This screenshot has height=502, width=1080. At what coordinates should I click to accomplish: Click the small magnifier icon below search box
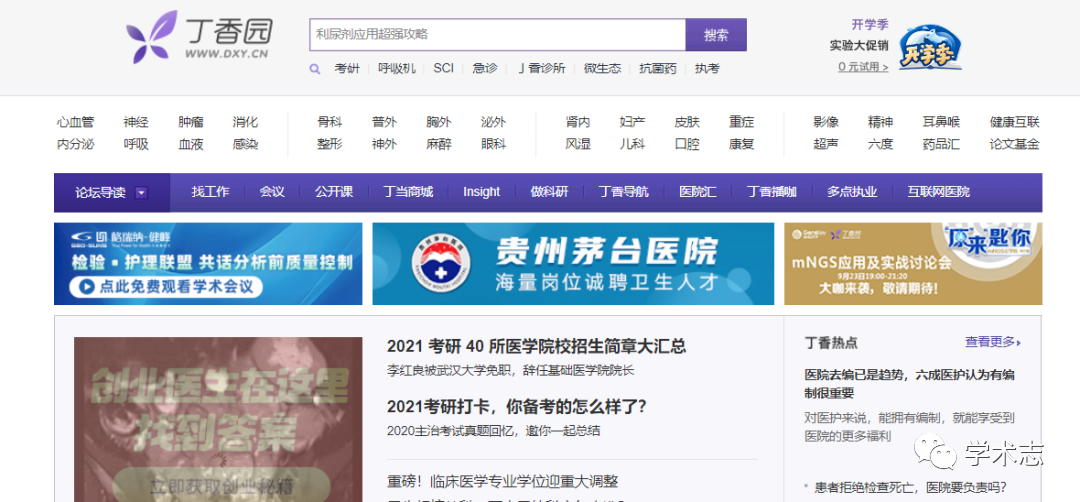tap(315, 69)
